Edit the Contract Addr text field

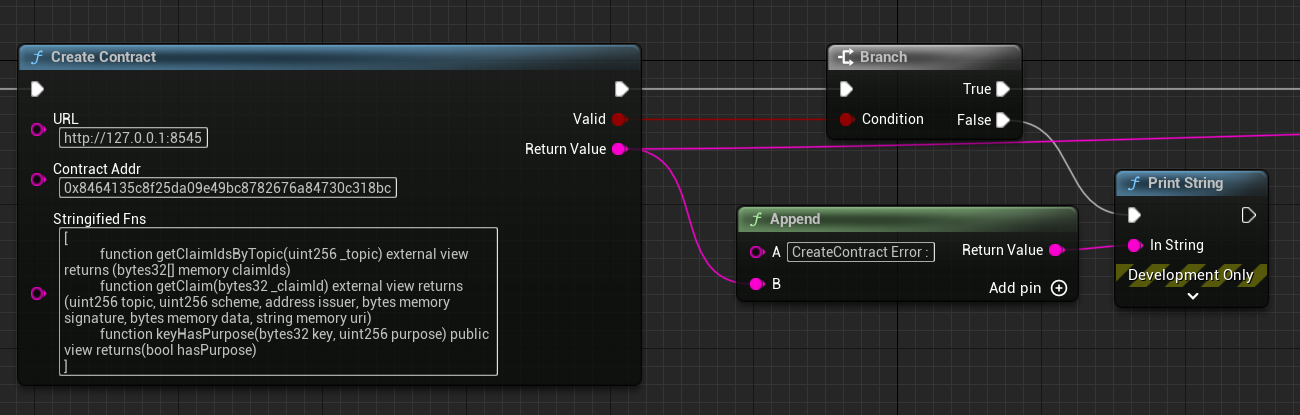point(228,187)
